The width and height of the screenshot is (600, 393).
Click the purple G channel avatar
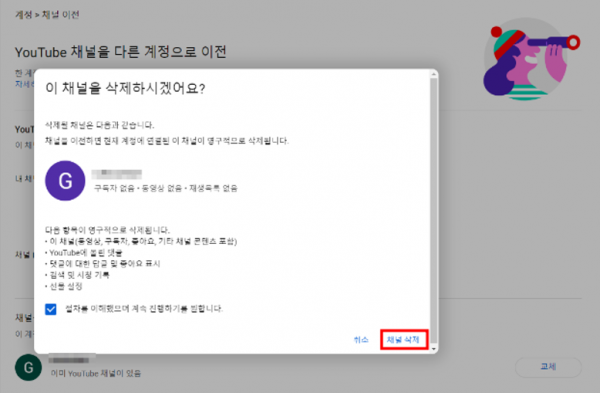pos(65,181)
